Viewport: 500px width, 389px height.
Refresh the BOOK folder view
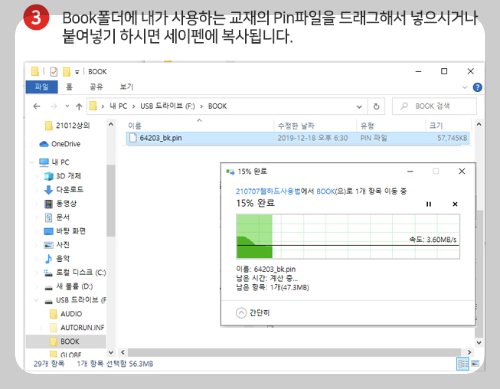376,107
